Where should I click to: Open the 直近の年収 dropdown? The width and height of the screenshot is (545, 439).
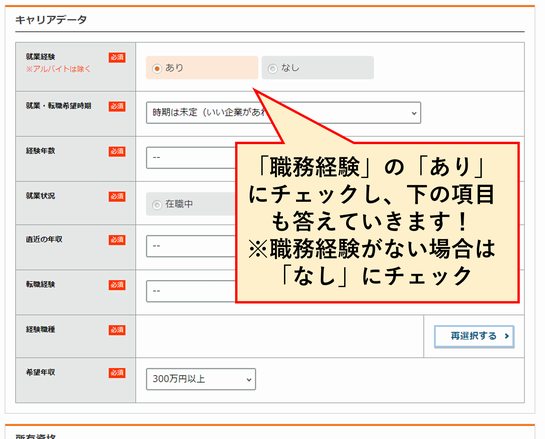tap(191, 246)
